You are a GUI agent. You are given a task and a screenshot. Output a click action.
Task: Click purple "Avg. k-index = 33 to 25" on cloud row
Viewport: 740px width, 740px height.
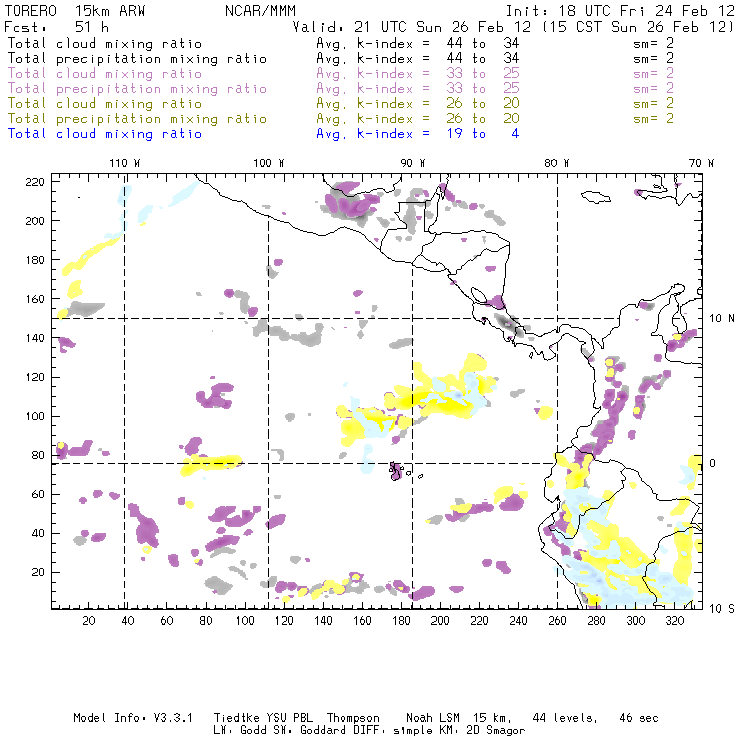tap(418, 74)
